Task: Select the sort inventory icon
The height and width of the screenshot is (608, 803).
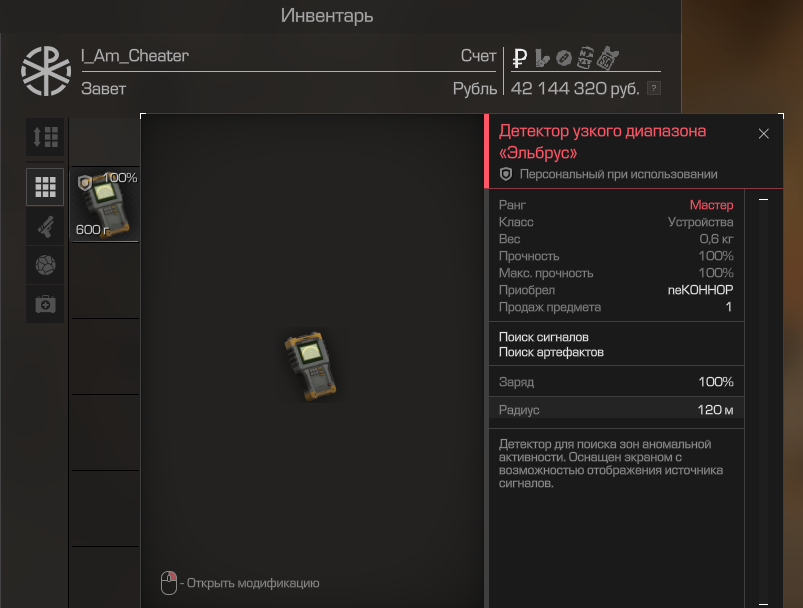Action: click(x=45, y=137)
